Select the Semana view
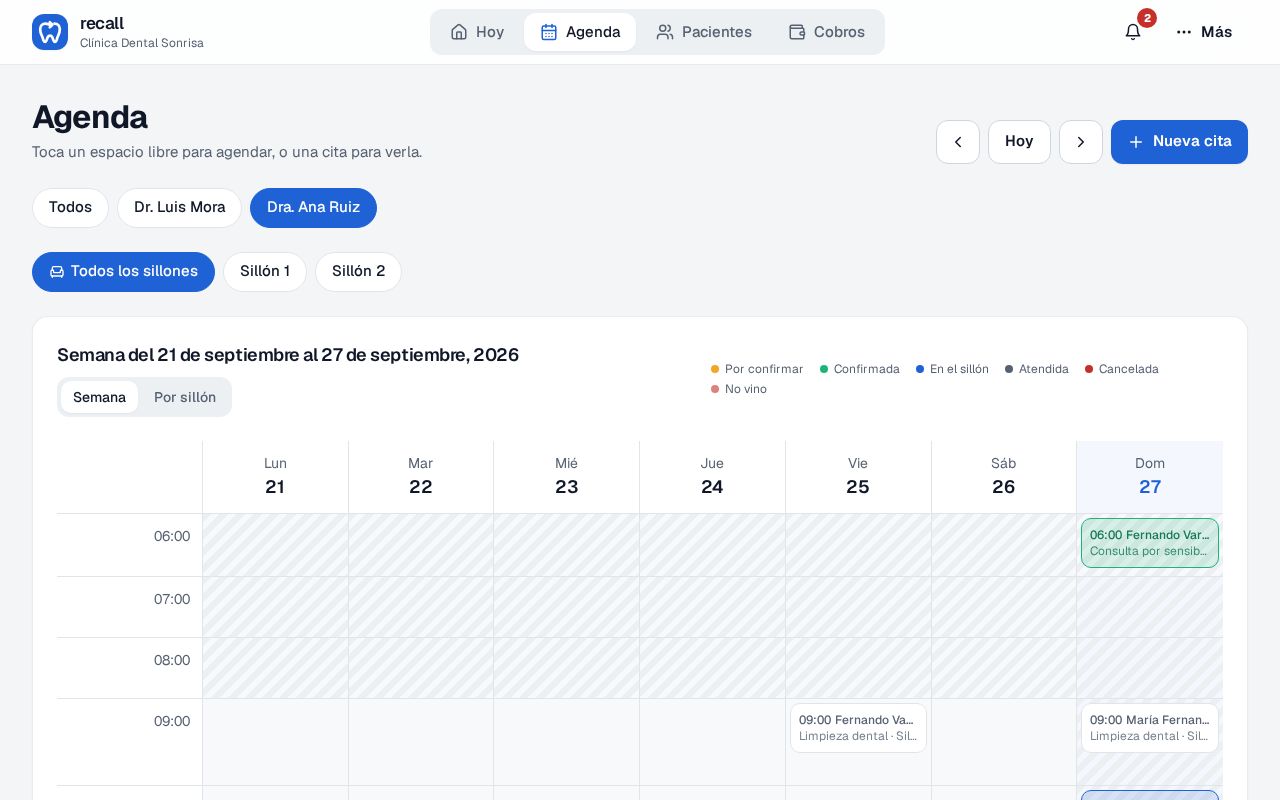 tap(99, 397)
